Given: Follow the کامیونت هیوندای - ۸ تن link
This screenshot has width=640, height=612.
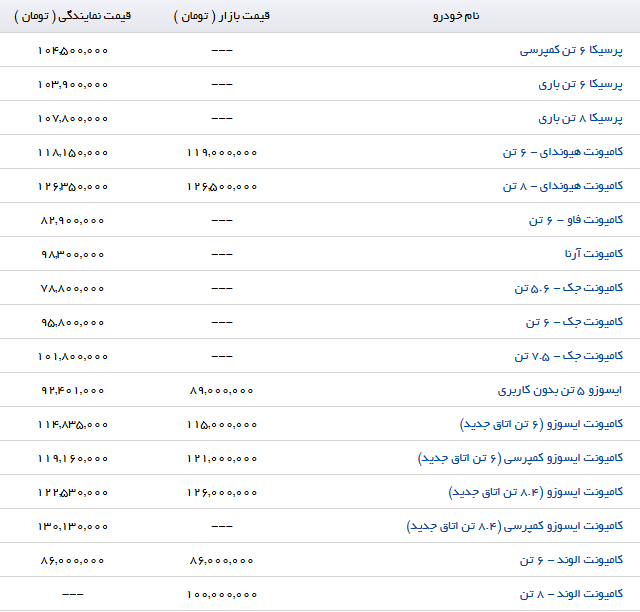Looking at the screenshot, I should (x=563, y=186).
